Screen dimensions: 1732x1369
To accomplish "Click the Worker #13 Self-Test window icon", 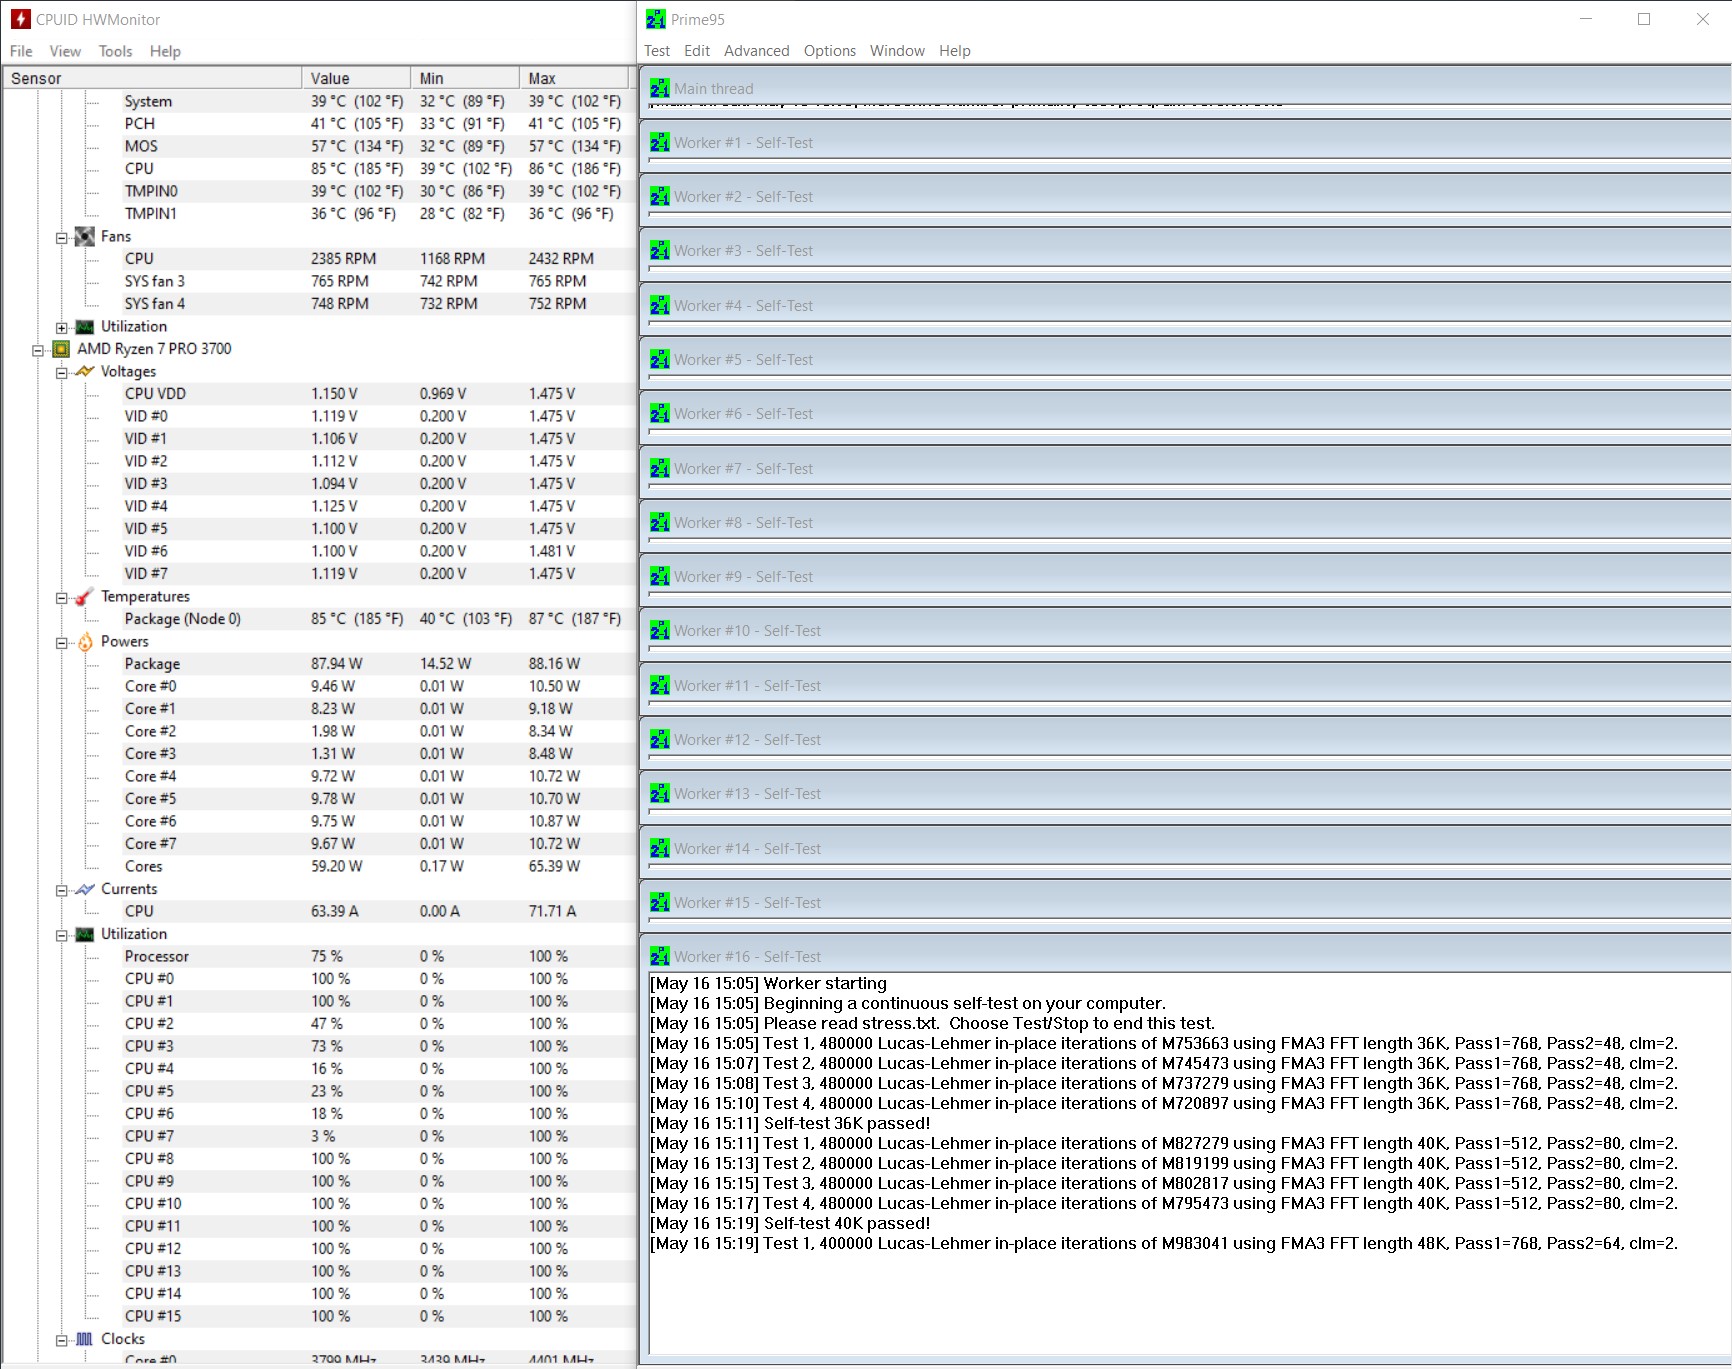I will [x=660, y=794].
